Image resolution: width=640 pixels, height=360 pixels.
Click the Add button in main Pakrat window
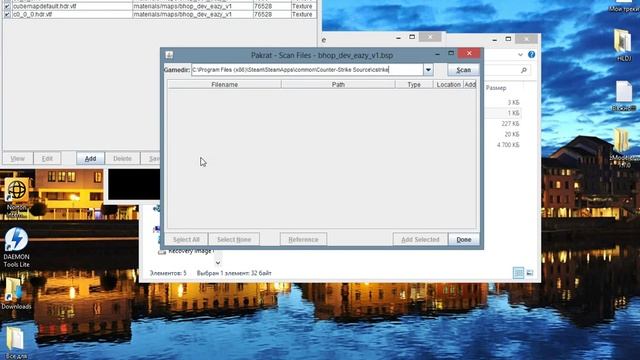tap(90, 158)
